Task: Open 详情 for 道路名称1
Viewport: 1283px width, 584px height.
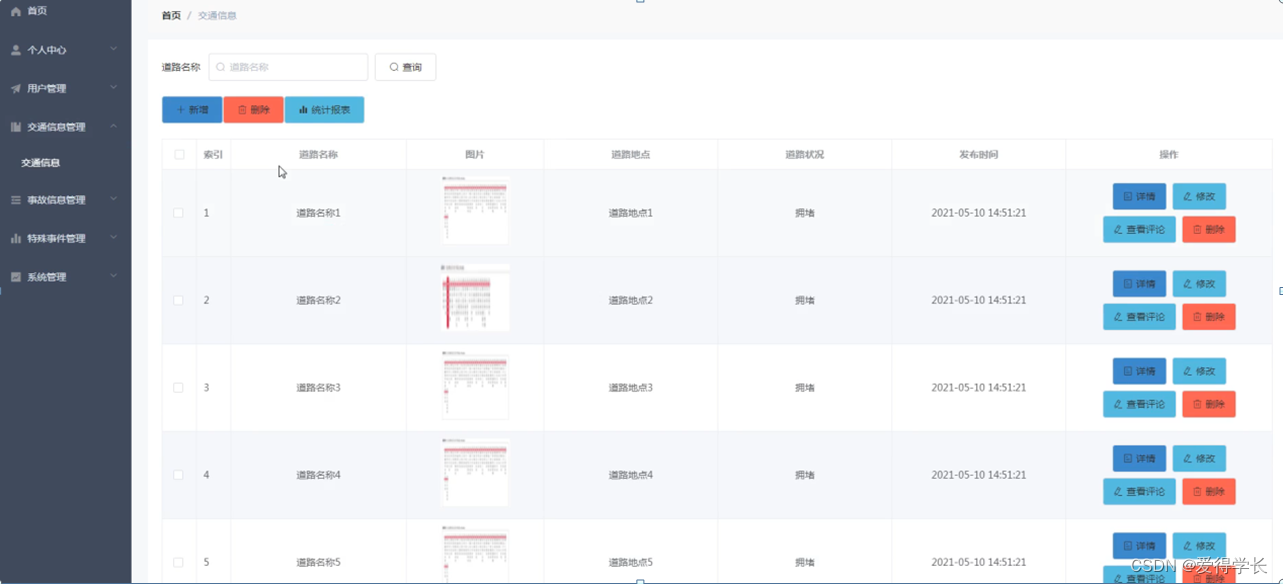Action: (1139, 197)
